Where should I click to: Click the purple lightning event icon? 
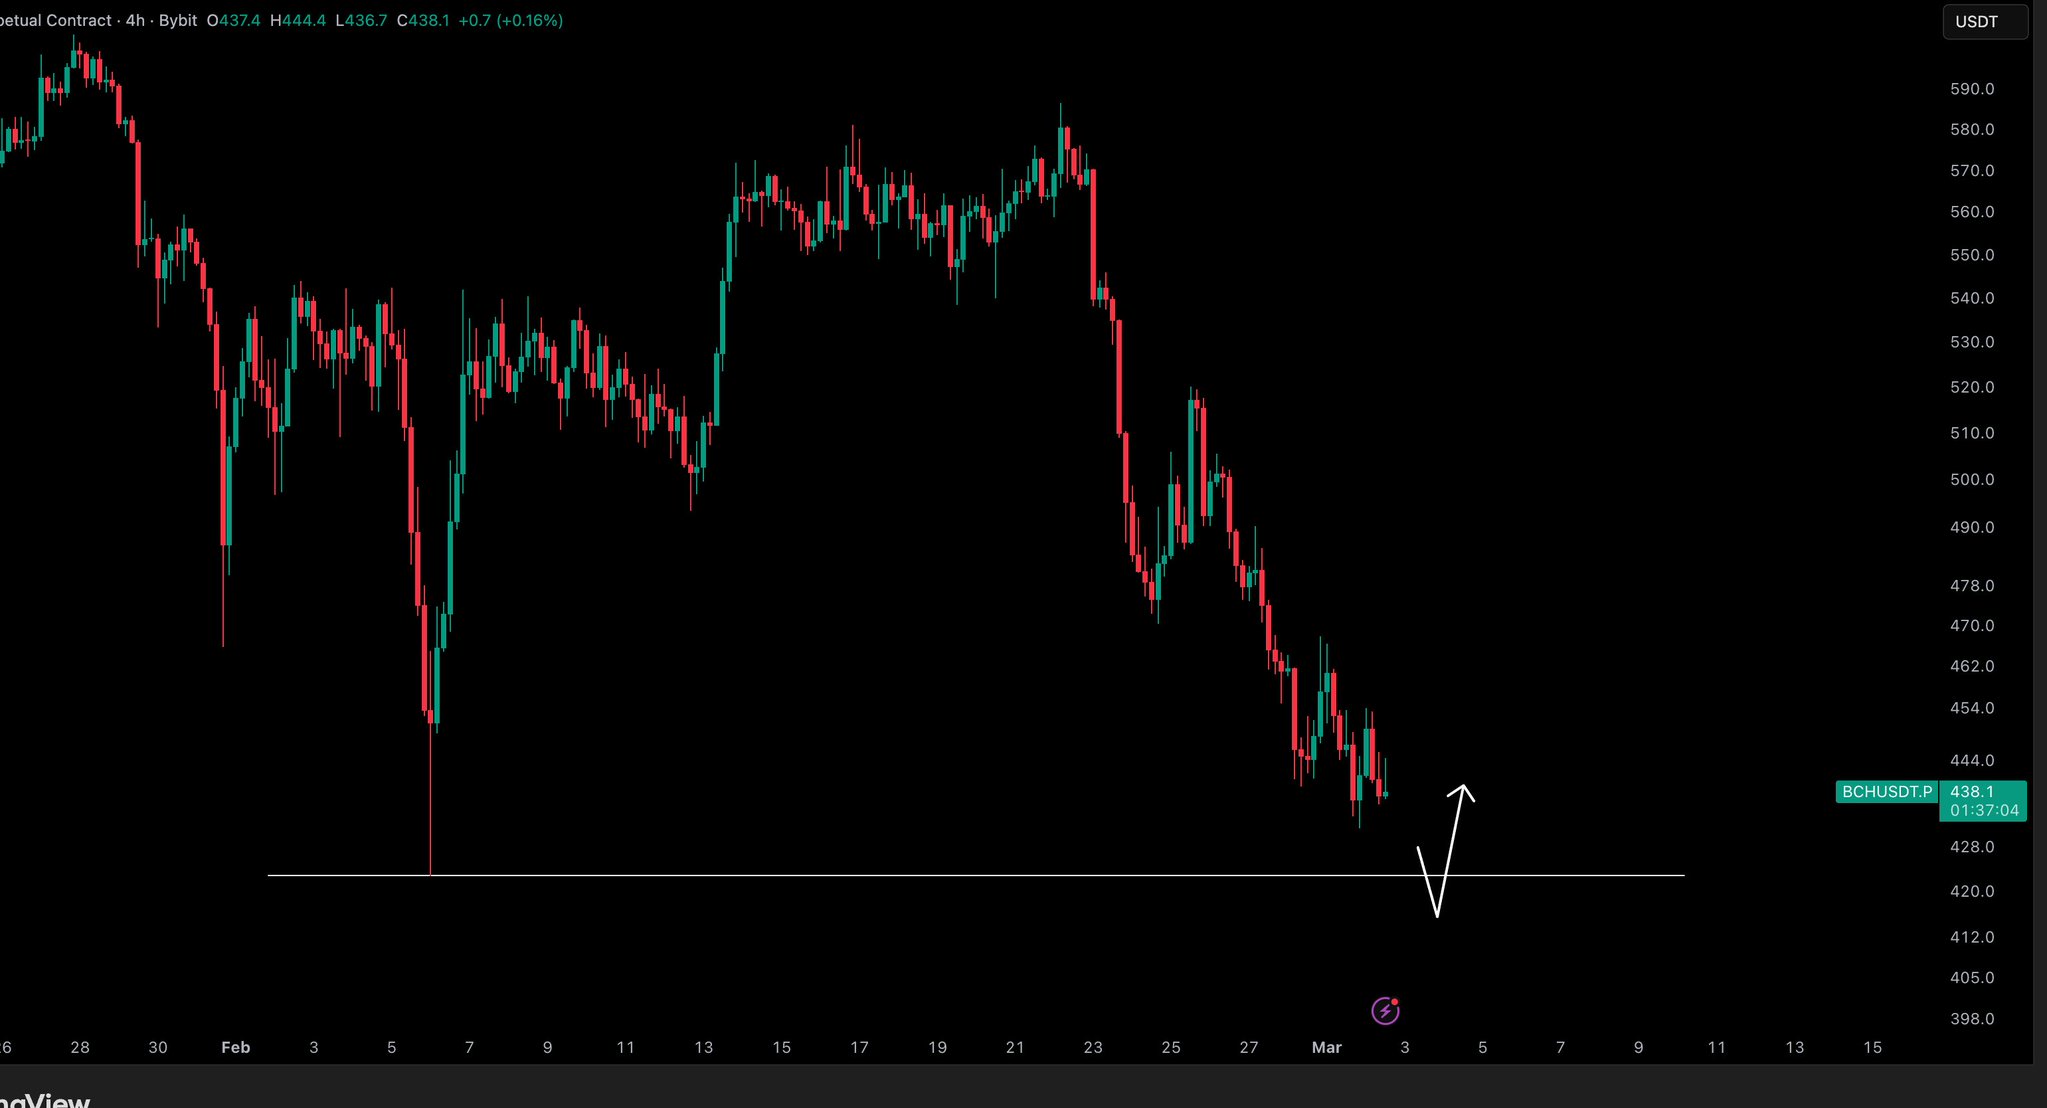(x=1385, y=1011)
